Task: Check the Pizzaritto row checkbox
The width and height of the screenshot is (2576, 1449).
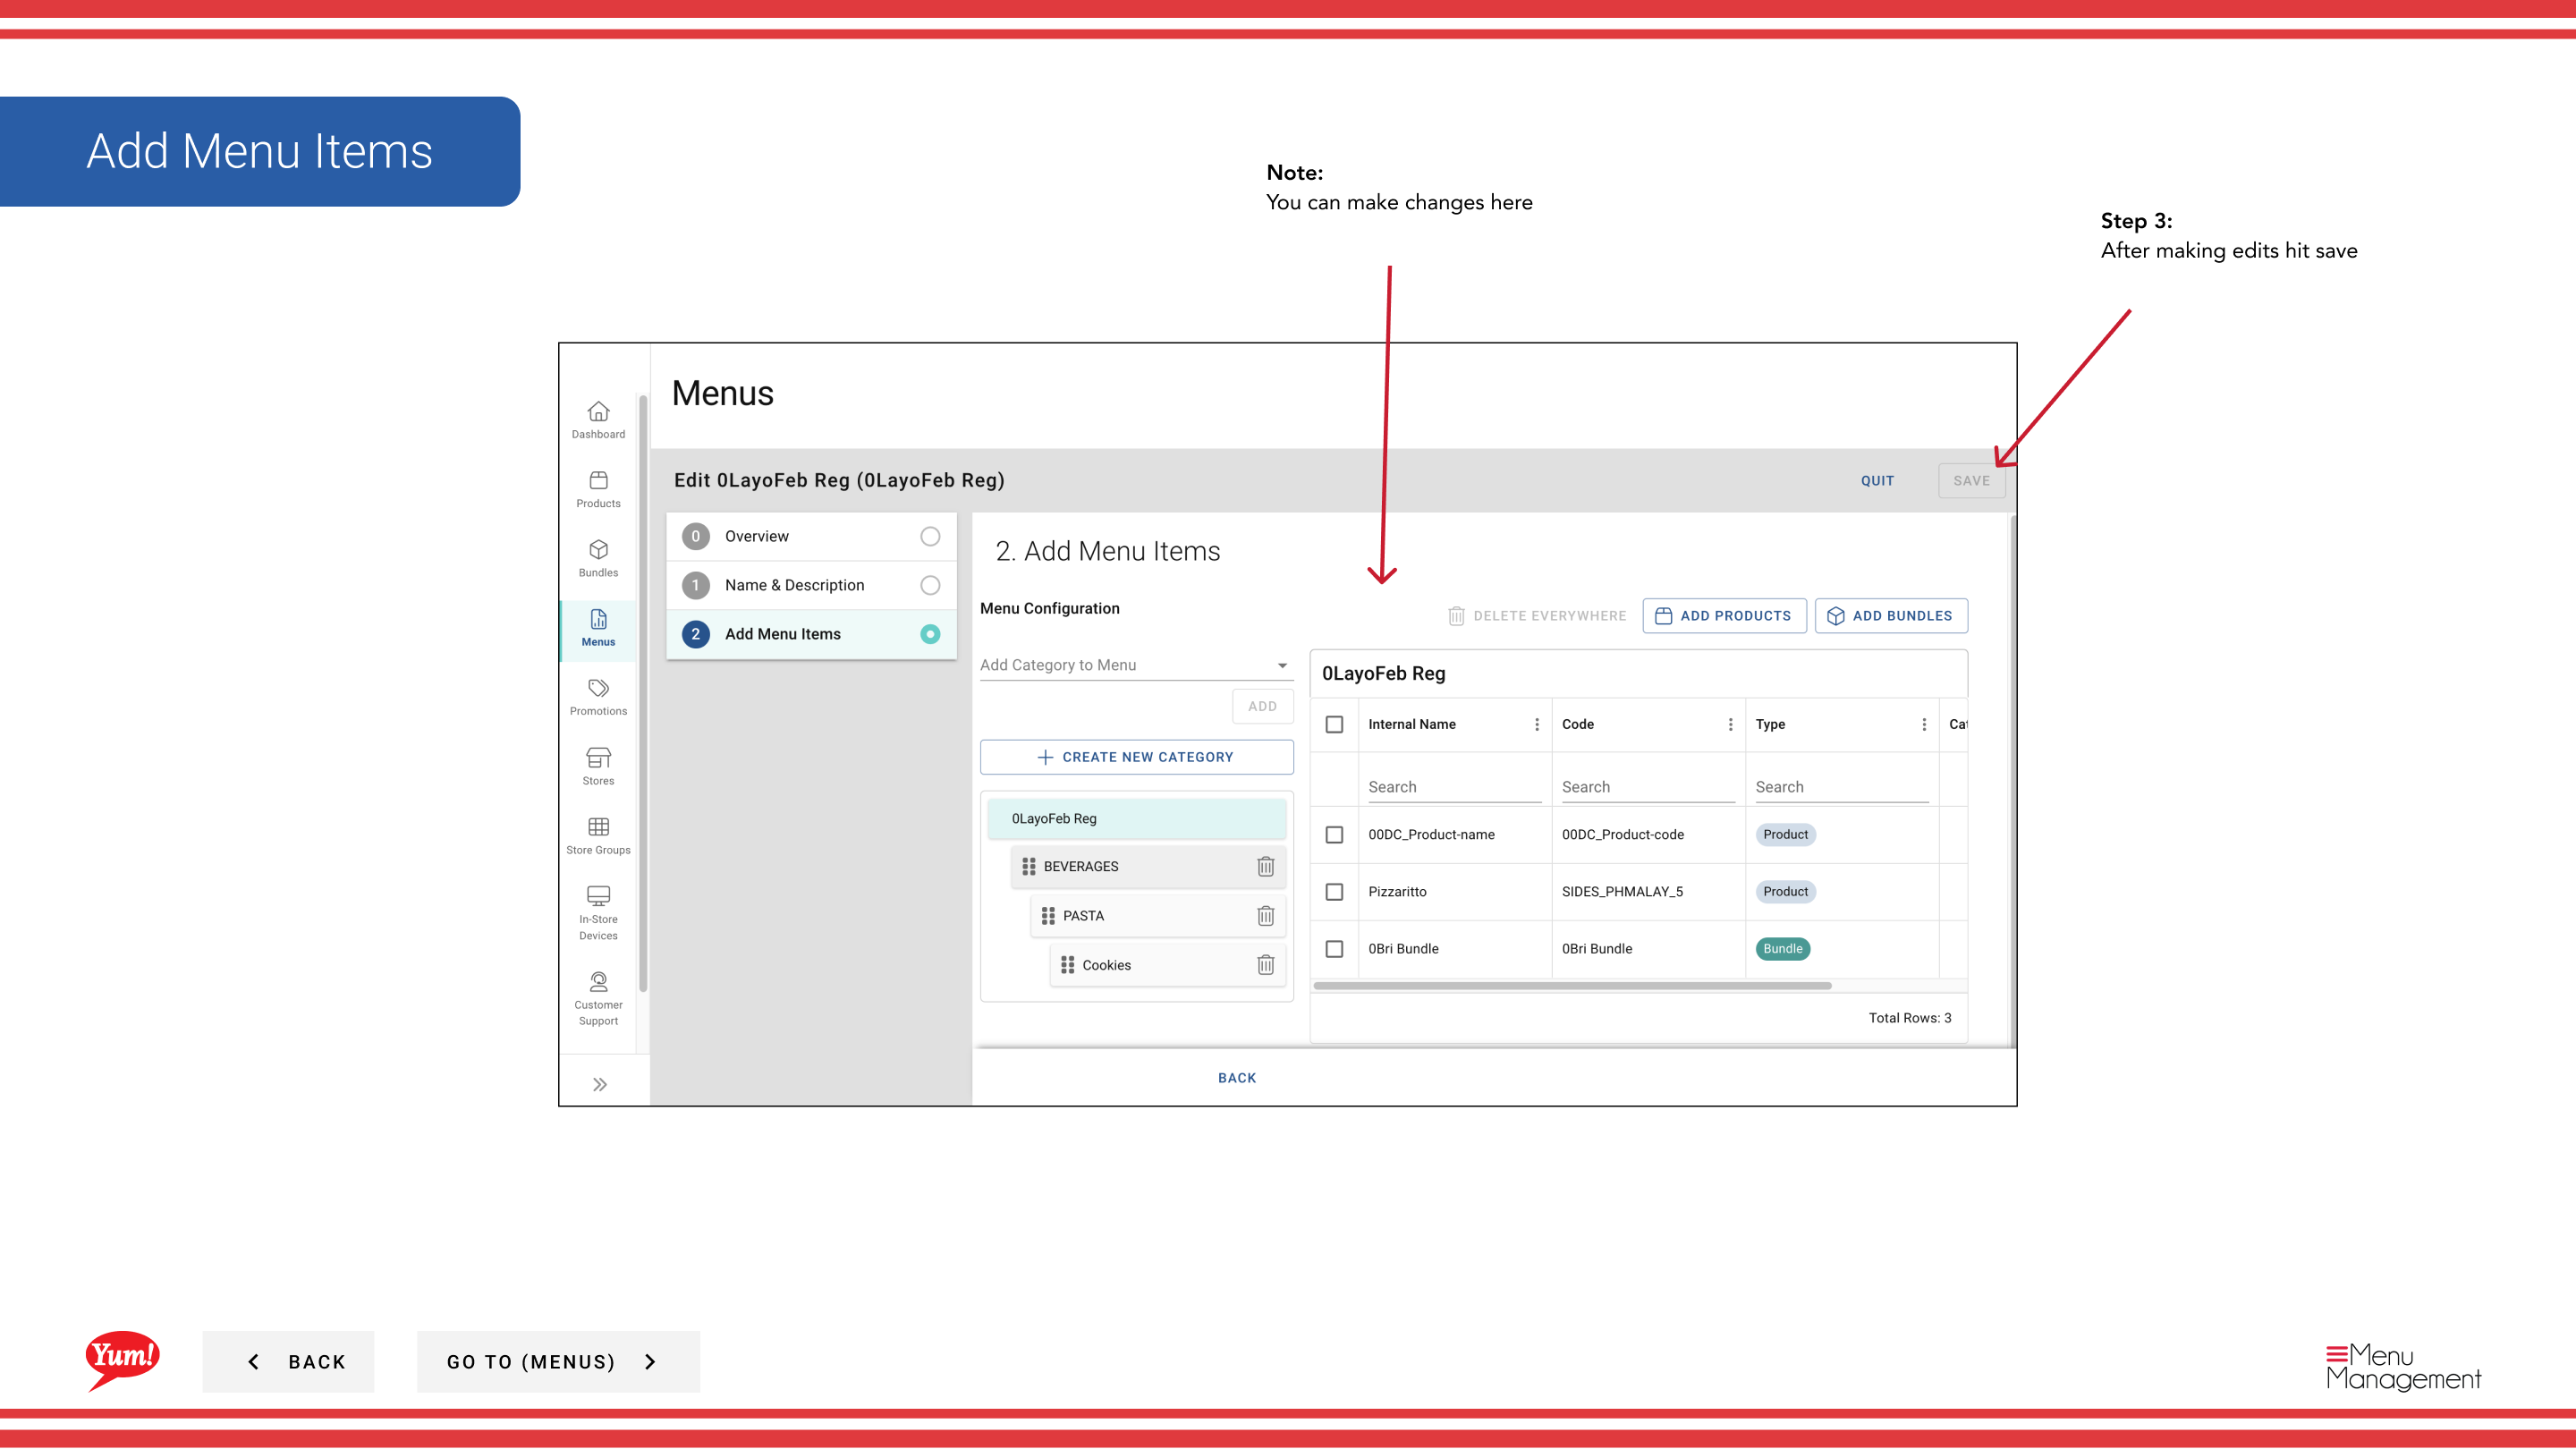Action: point(1334,891)
